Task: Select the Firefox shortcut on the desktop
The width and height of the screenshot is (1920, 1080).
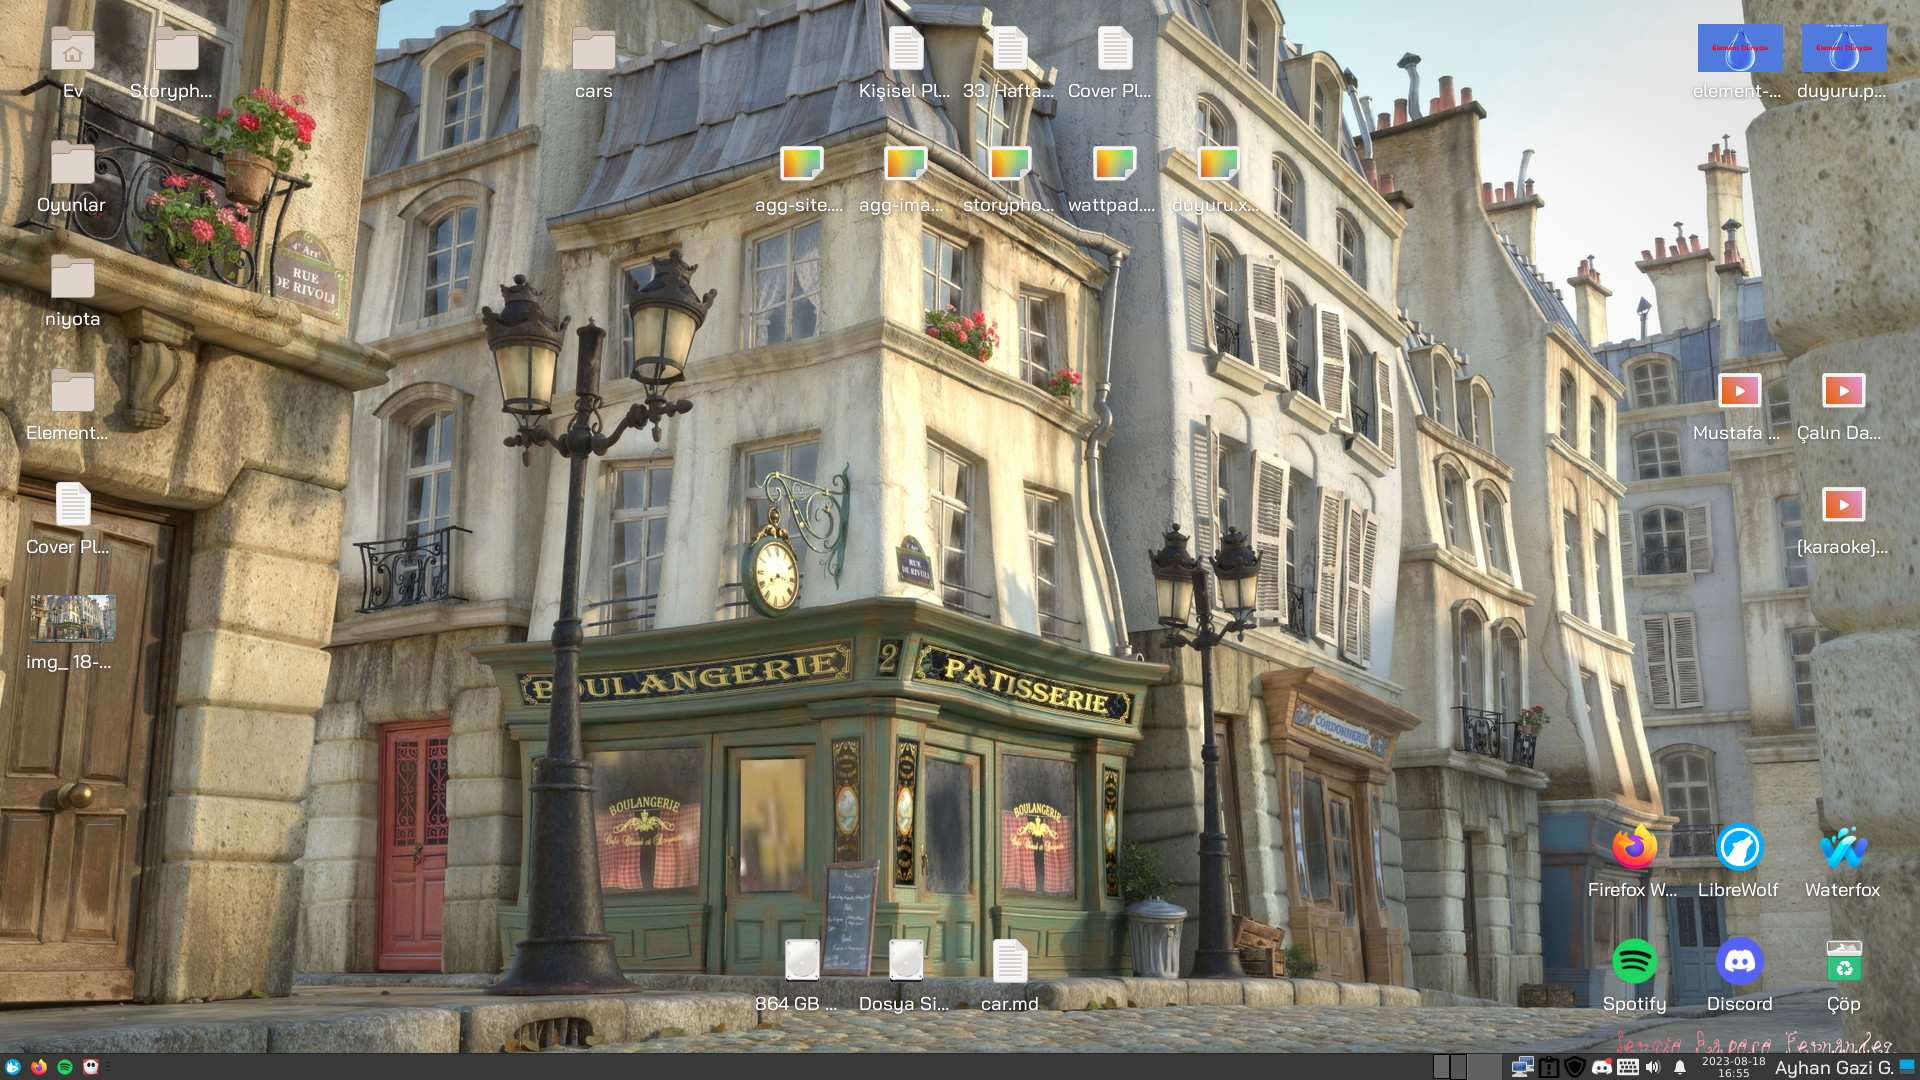Action: pos(1634,848)
